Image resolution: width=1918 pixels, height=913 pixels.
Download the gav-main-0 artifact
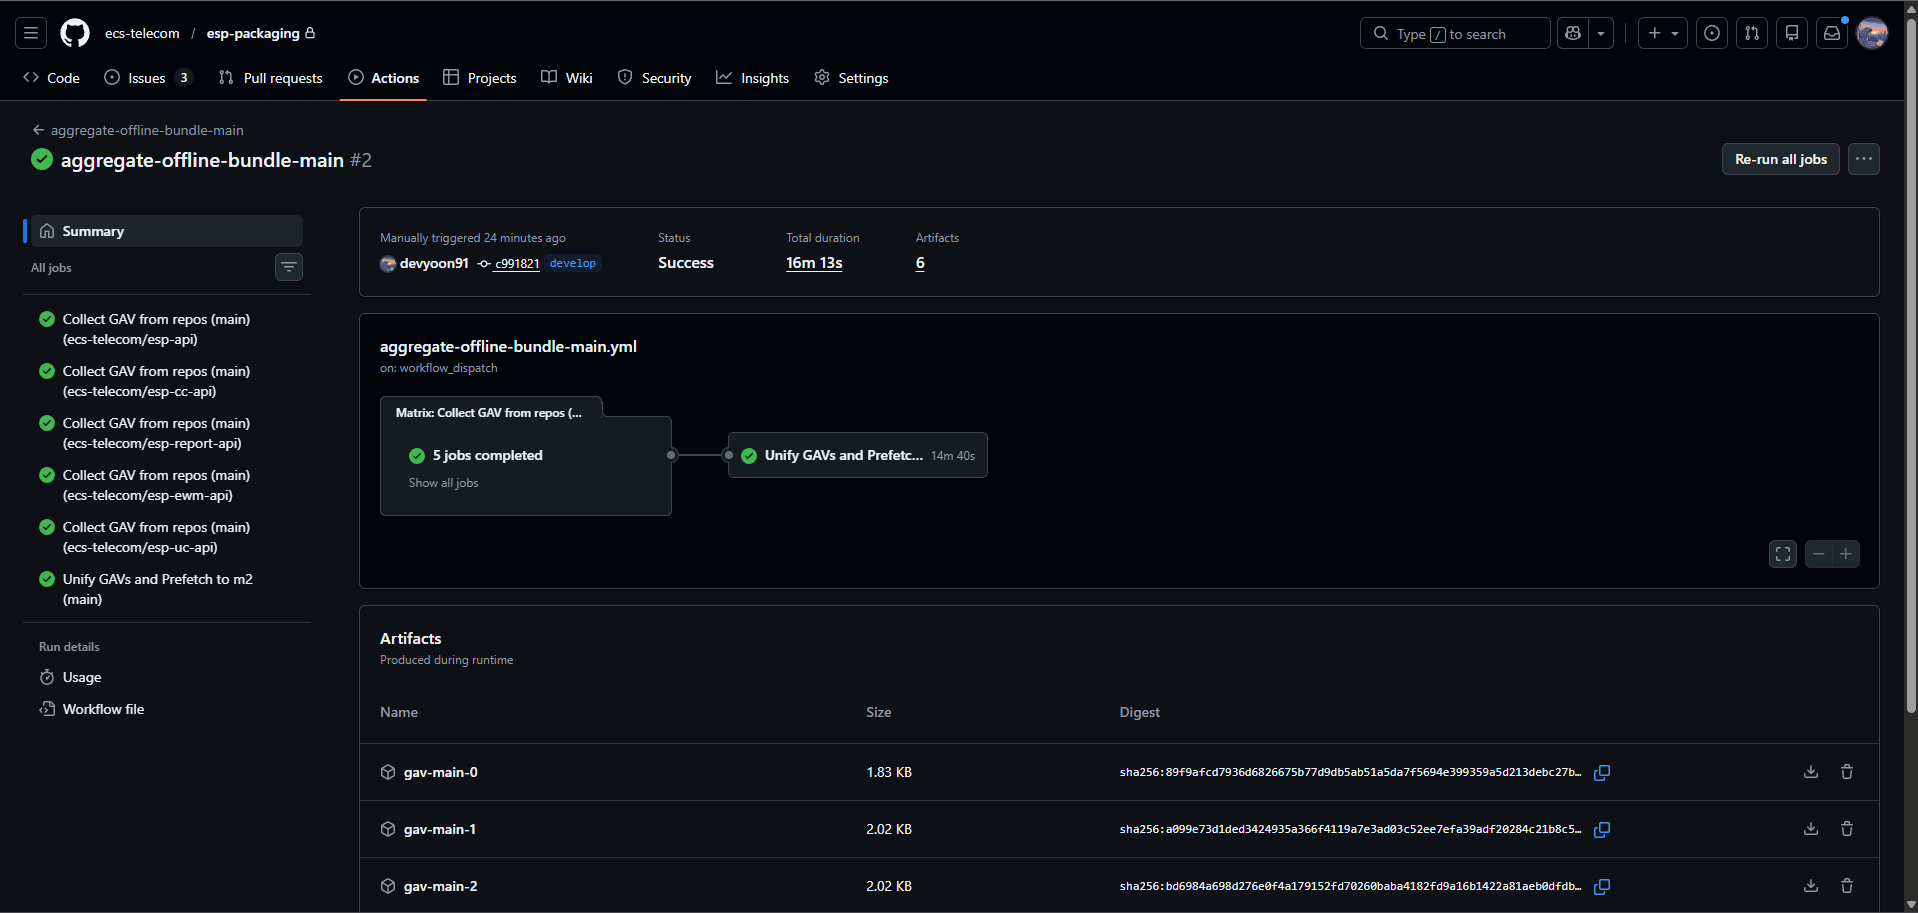click(x=1811, y=772)
